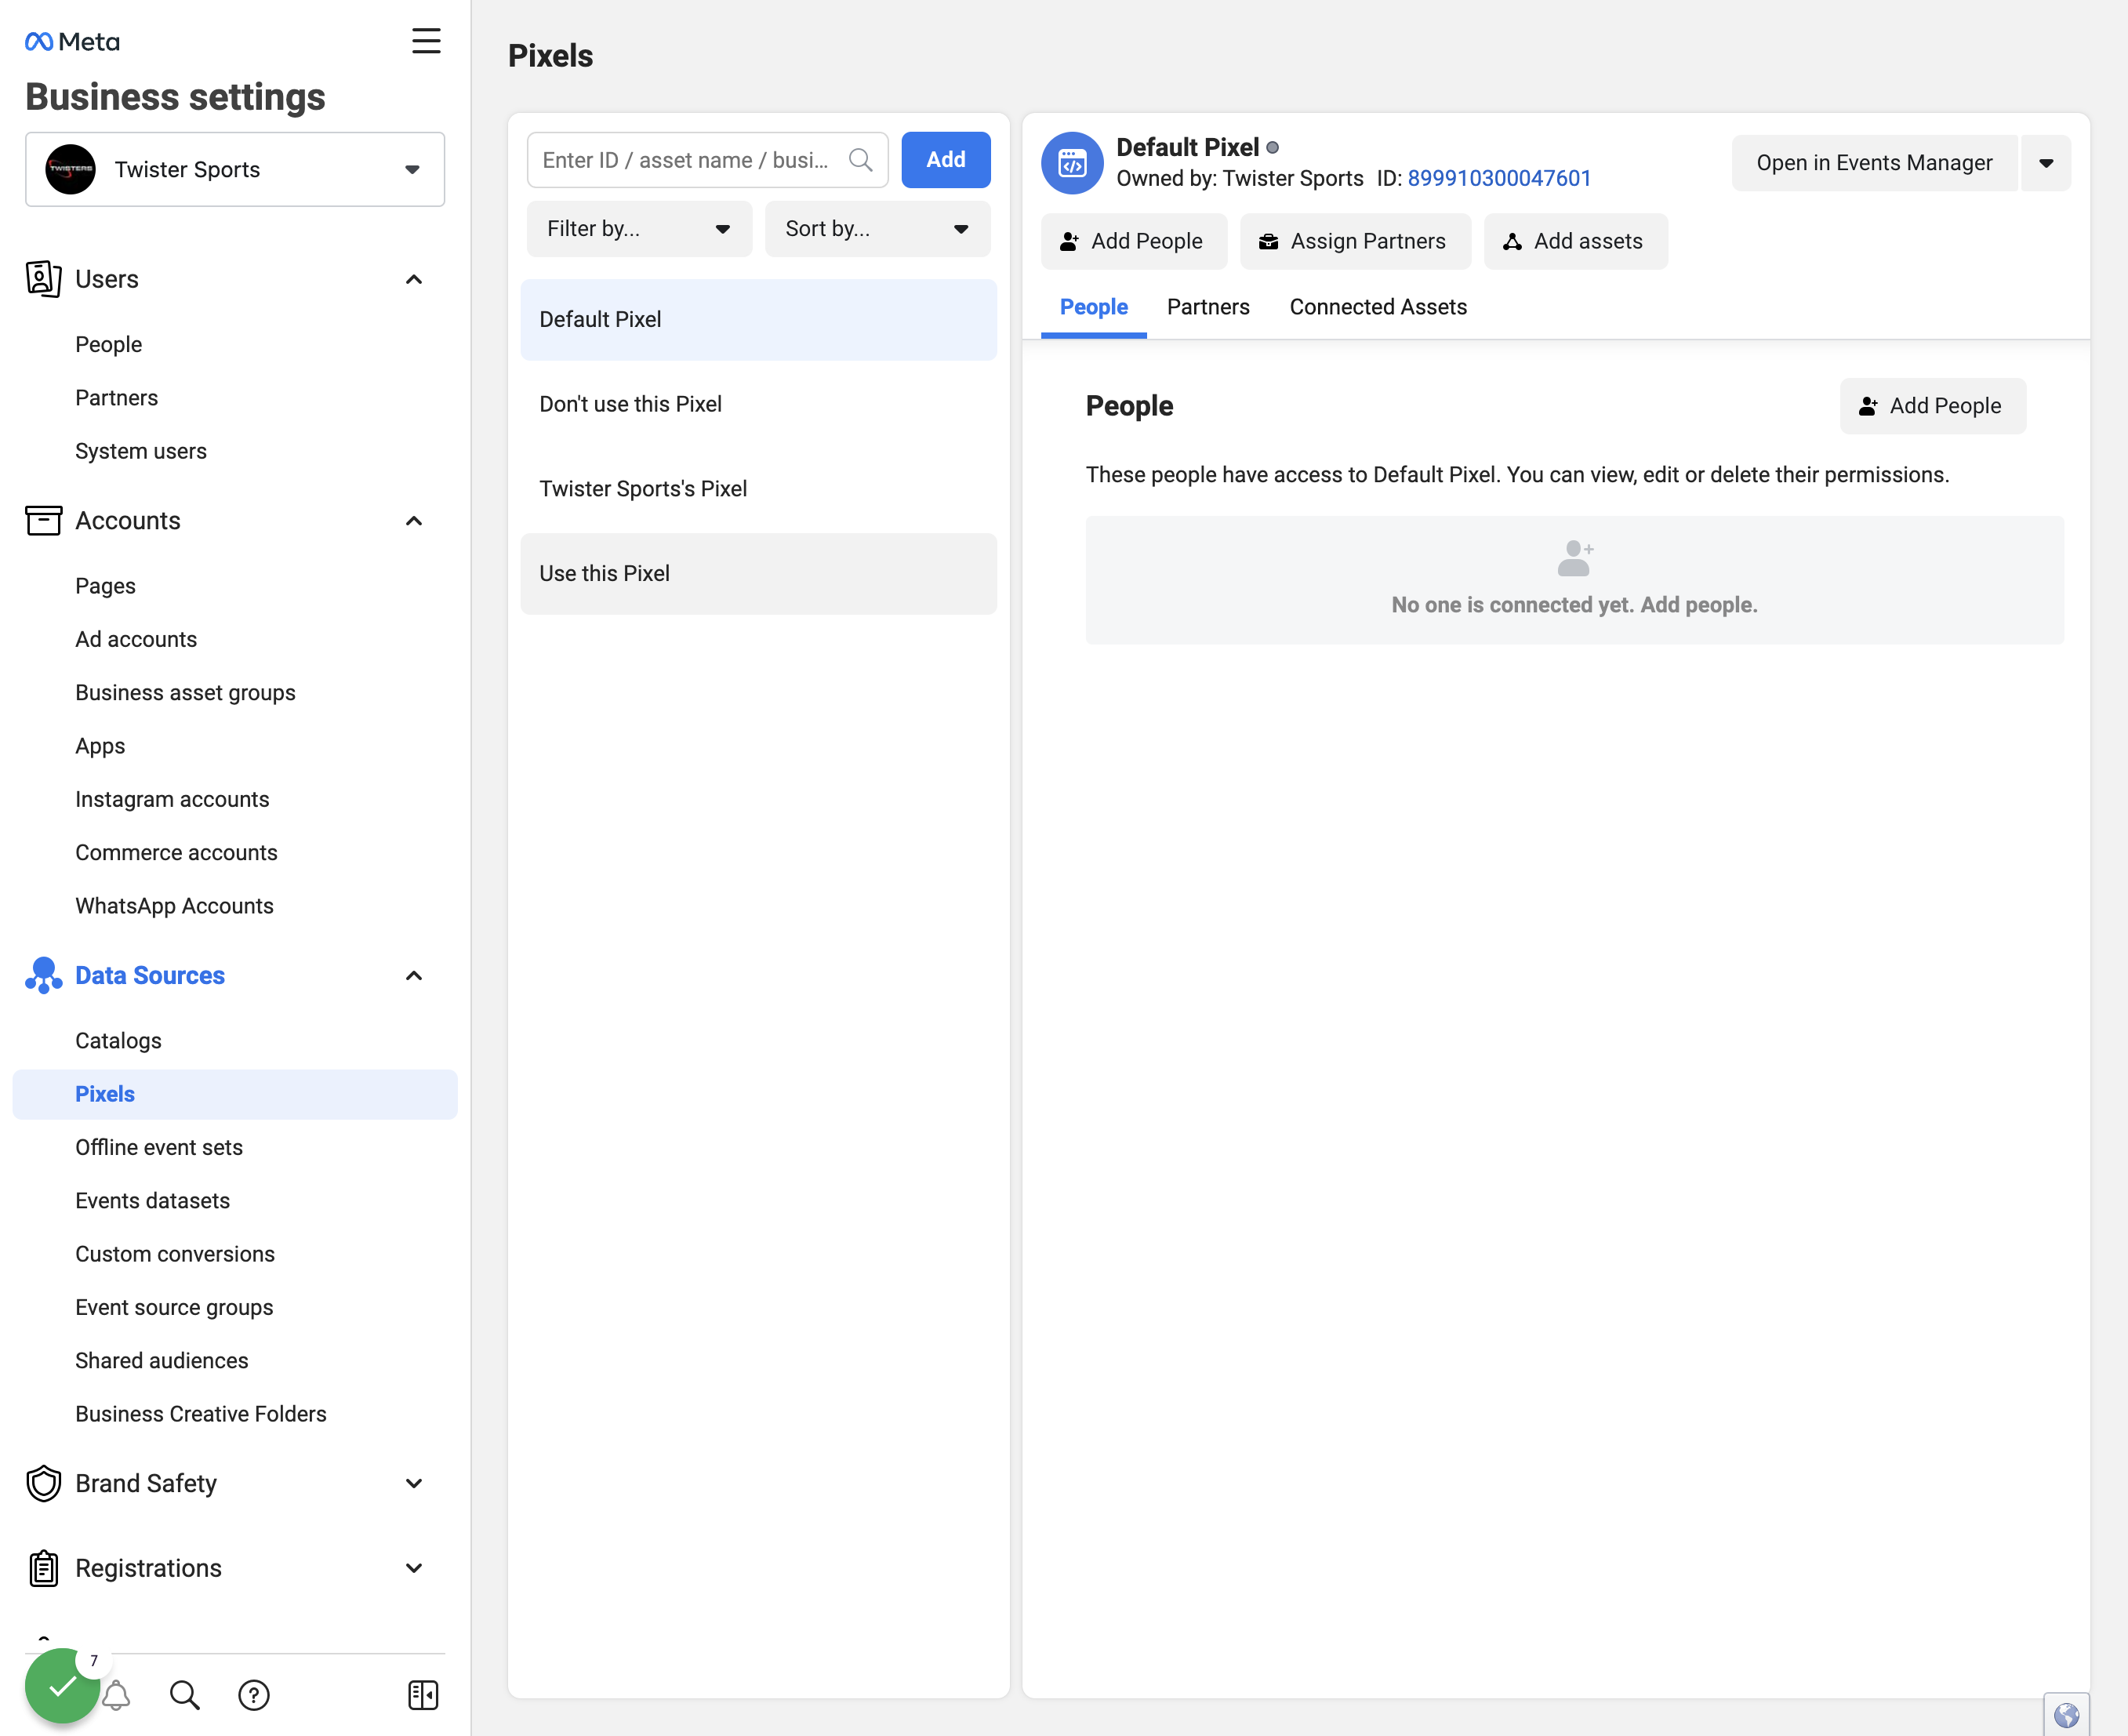
Task: Click the Add assets button
Action: (x=1575, y=241)
